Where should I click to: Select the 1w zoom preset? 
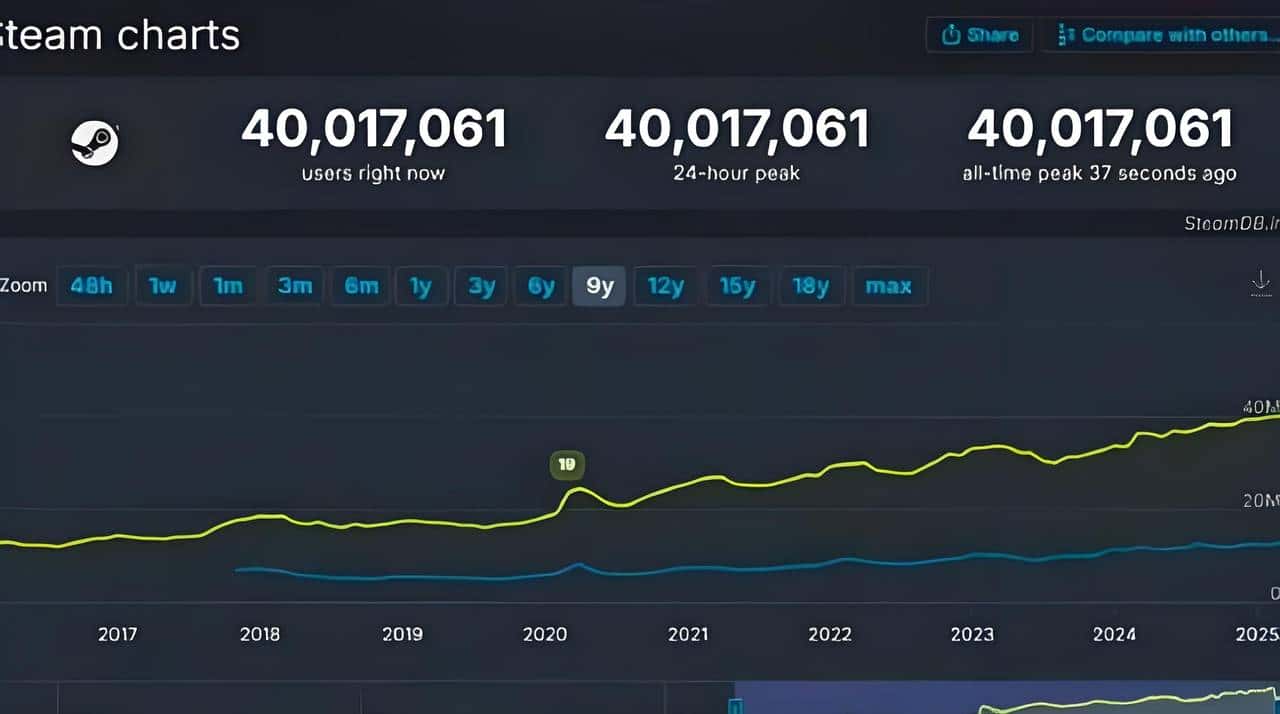[x=163, y=285]
